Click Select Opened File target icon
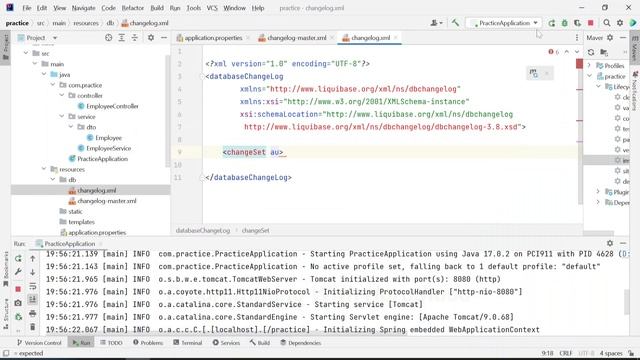The image size is (640, 360). point(109,38)
